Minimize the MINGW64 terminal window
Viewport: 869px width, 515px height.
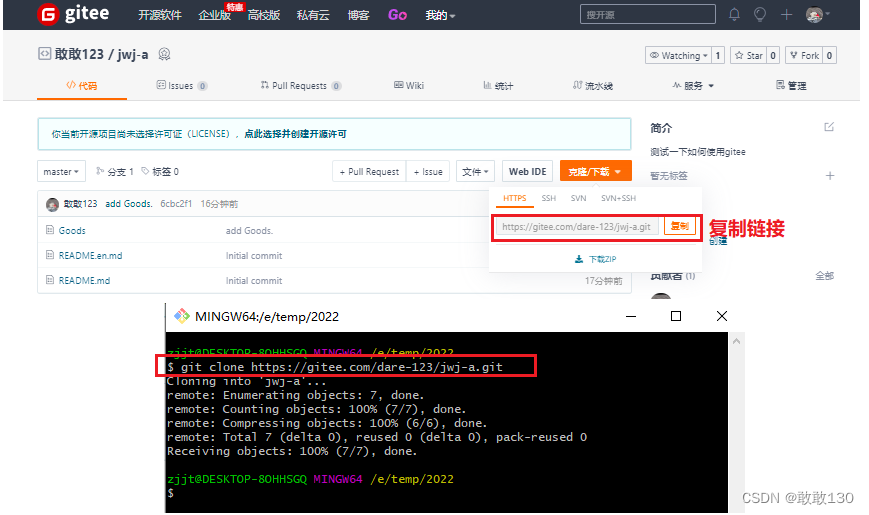click(x=631, y=317)
